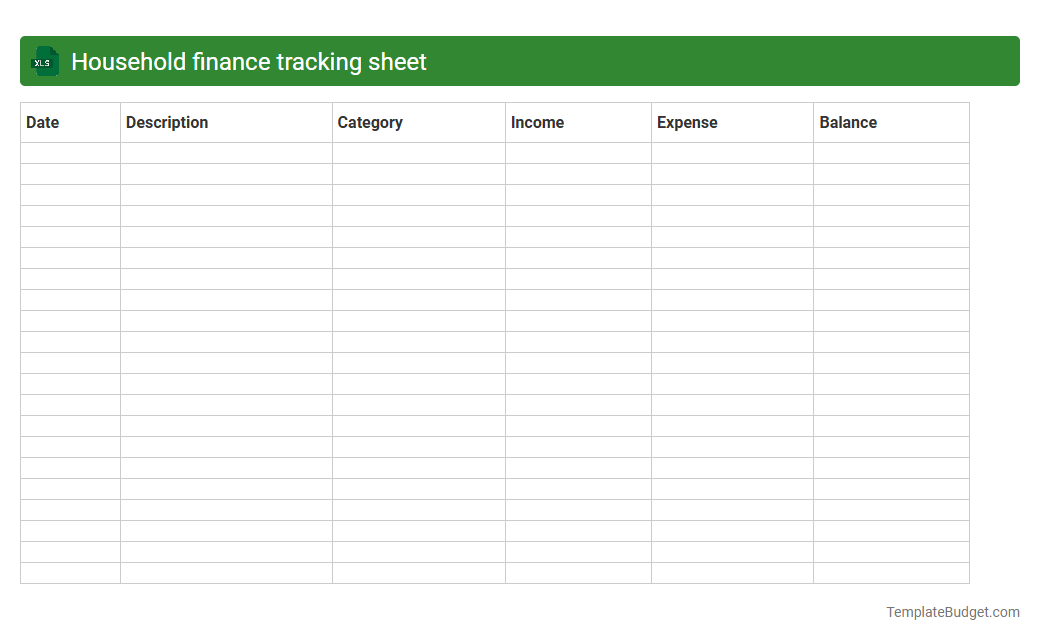The image size is (1040, 641).
Task: Select the first empty cell under Expense
Action: coord(732,152)
